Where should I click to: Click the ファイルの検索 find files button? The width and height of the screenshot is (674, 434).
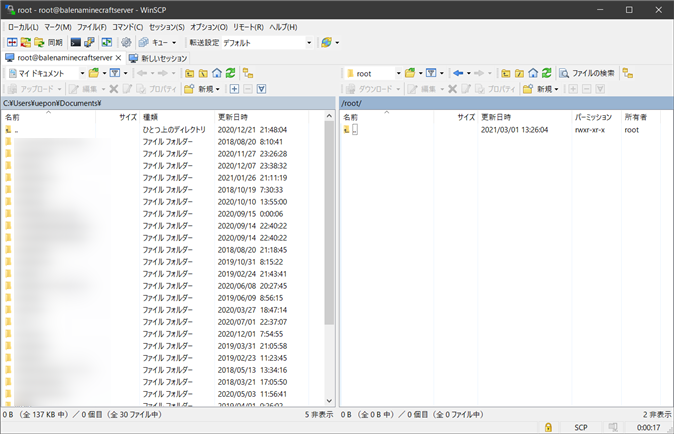click(587, 73)
